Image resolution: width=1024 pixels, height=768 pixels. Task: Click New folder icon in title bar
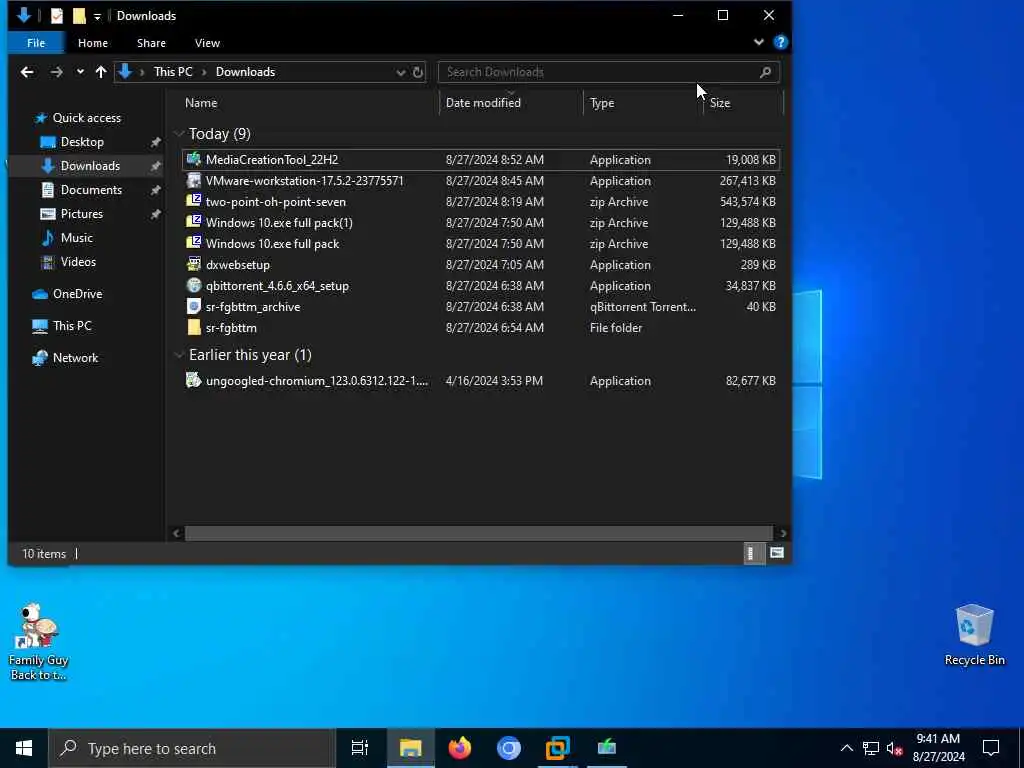[x=79, y=16]
